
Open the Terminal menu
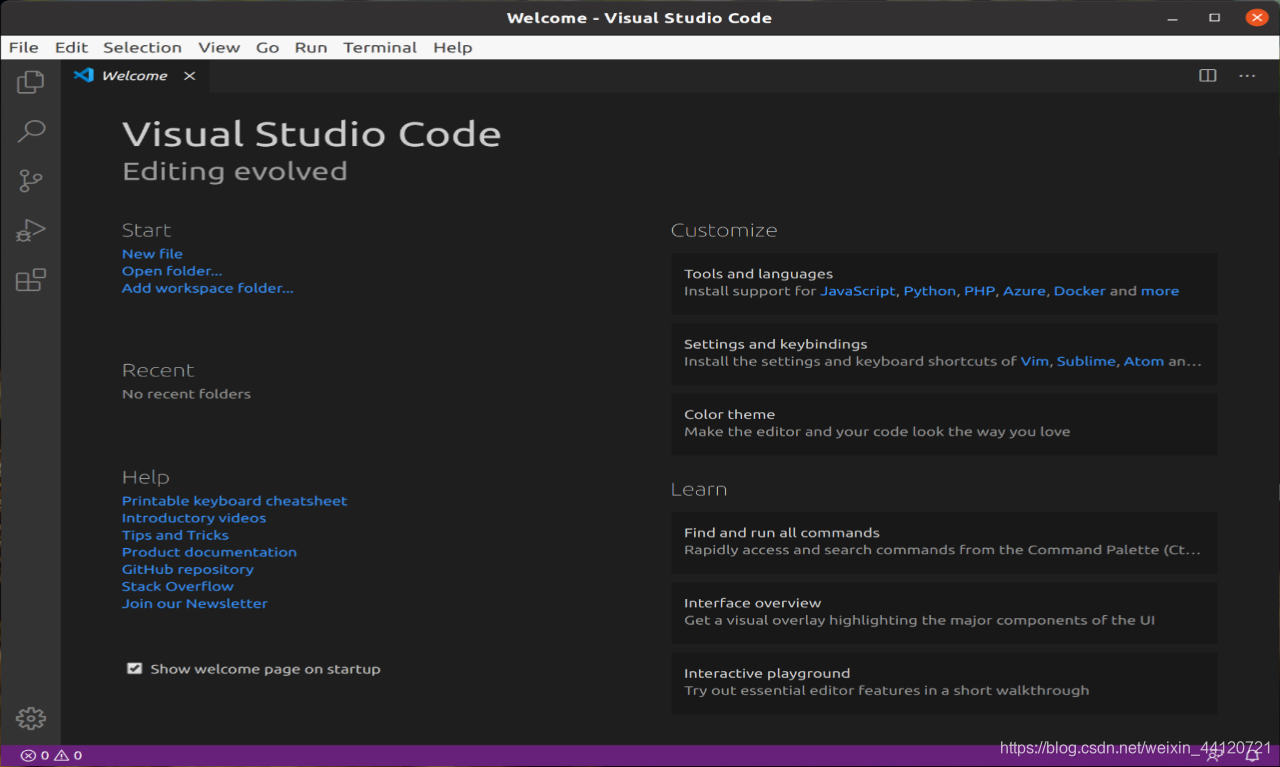380,47
